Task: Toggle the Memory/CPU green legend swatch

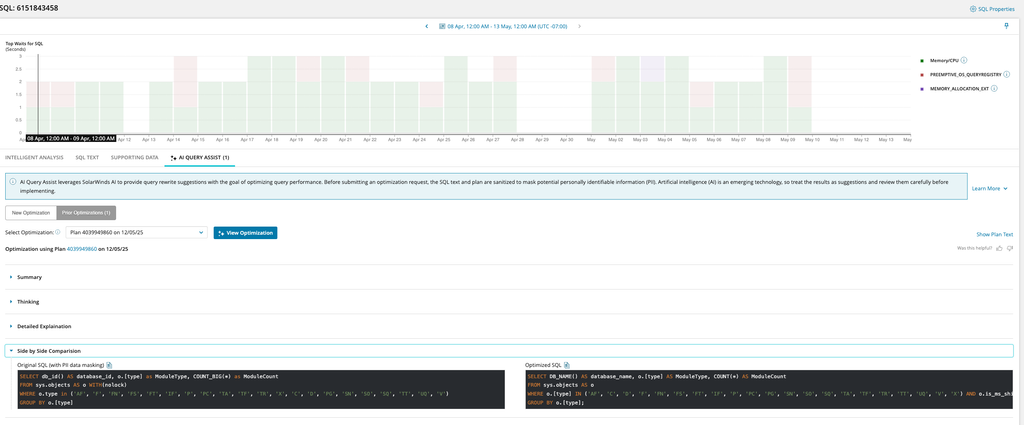Action: tap(921, 60)
